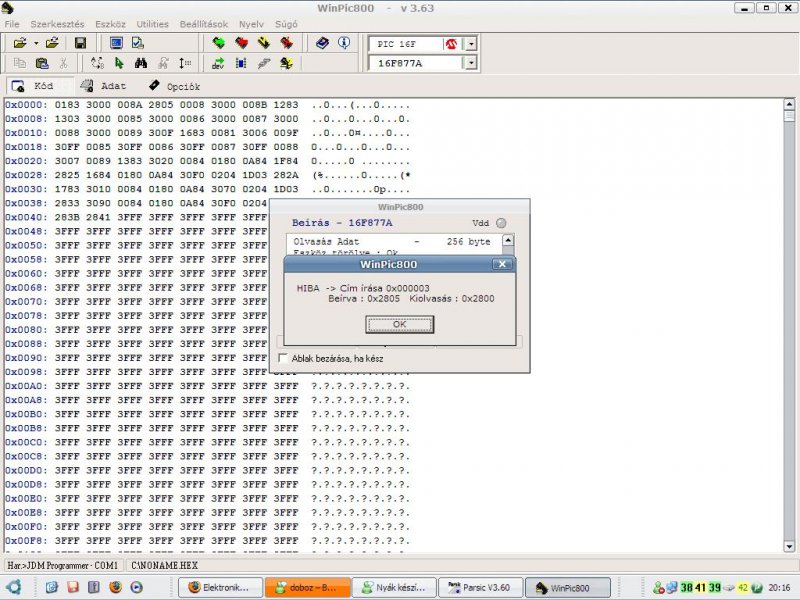Click the blue film-strip chip icon
Screen dimensions: 800x600
click(241, 63)
